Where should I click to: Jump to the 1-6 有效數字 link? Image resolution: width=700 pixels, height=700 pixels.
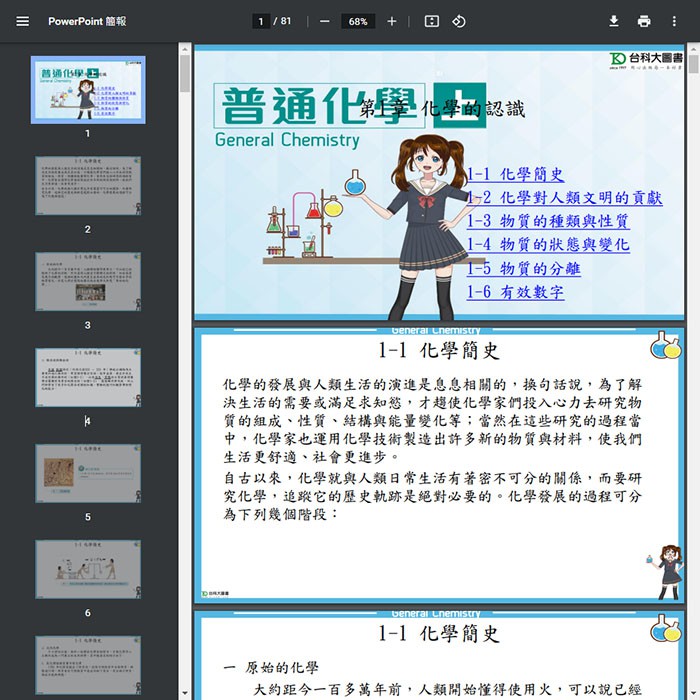515,293
